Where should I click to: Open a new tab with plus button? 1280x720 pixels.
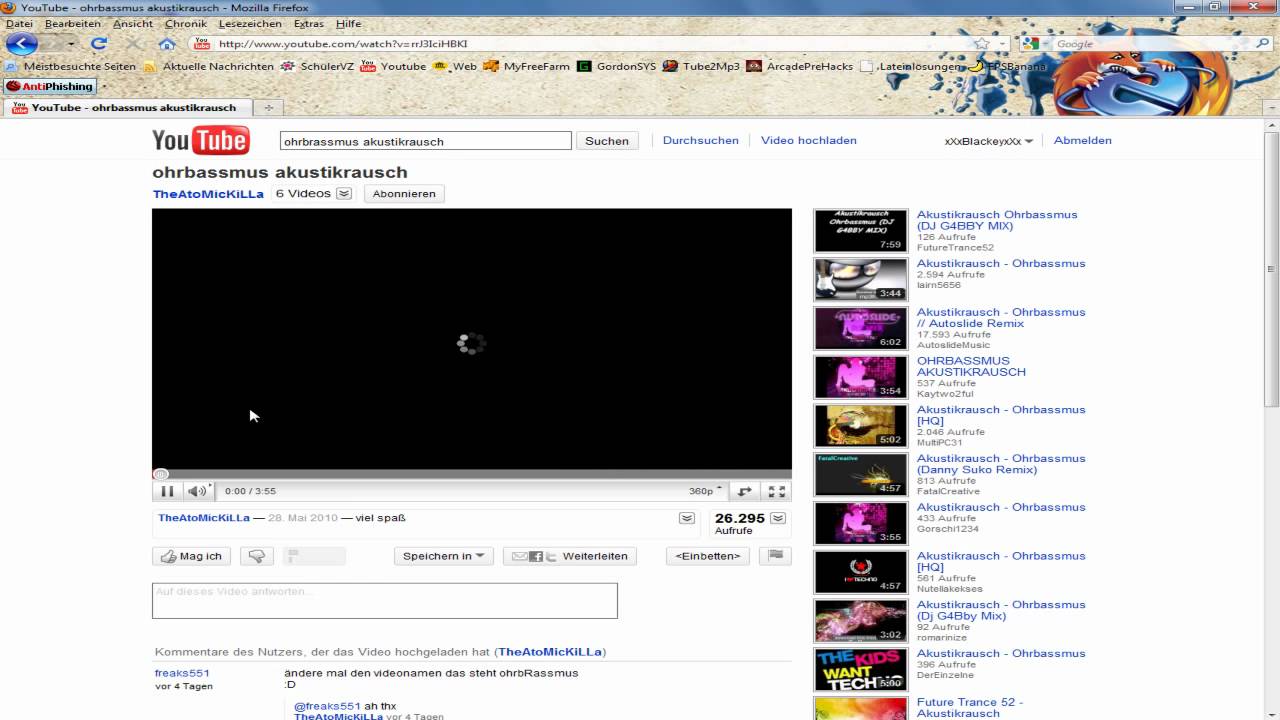coord(268,108)
